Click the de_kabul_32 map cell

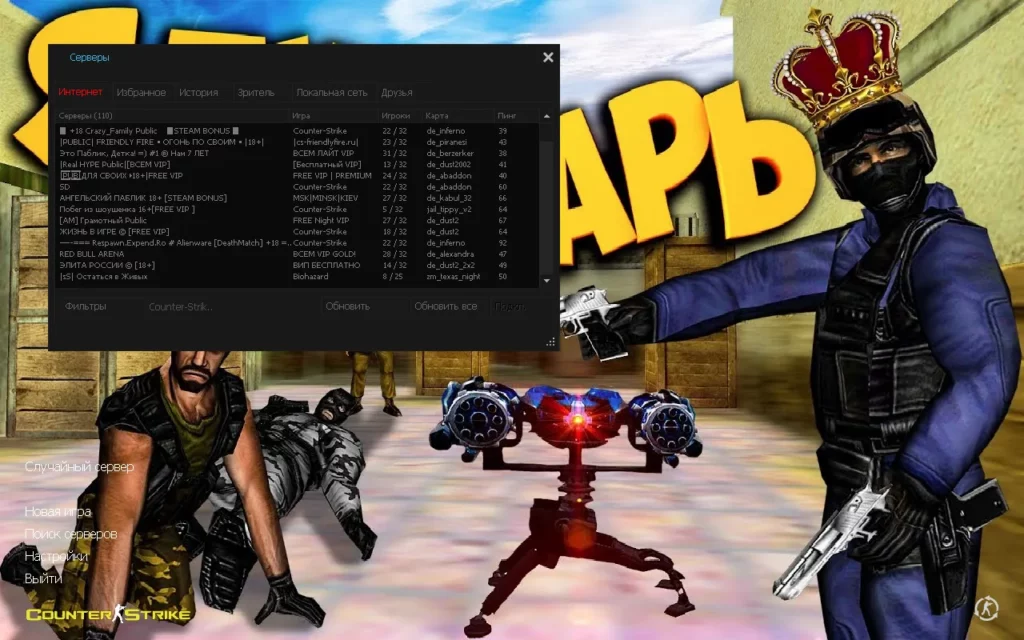(449, 198)
